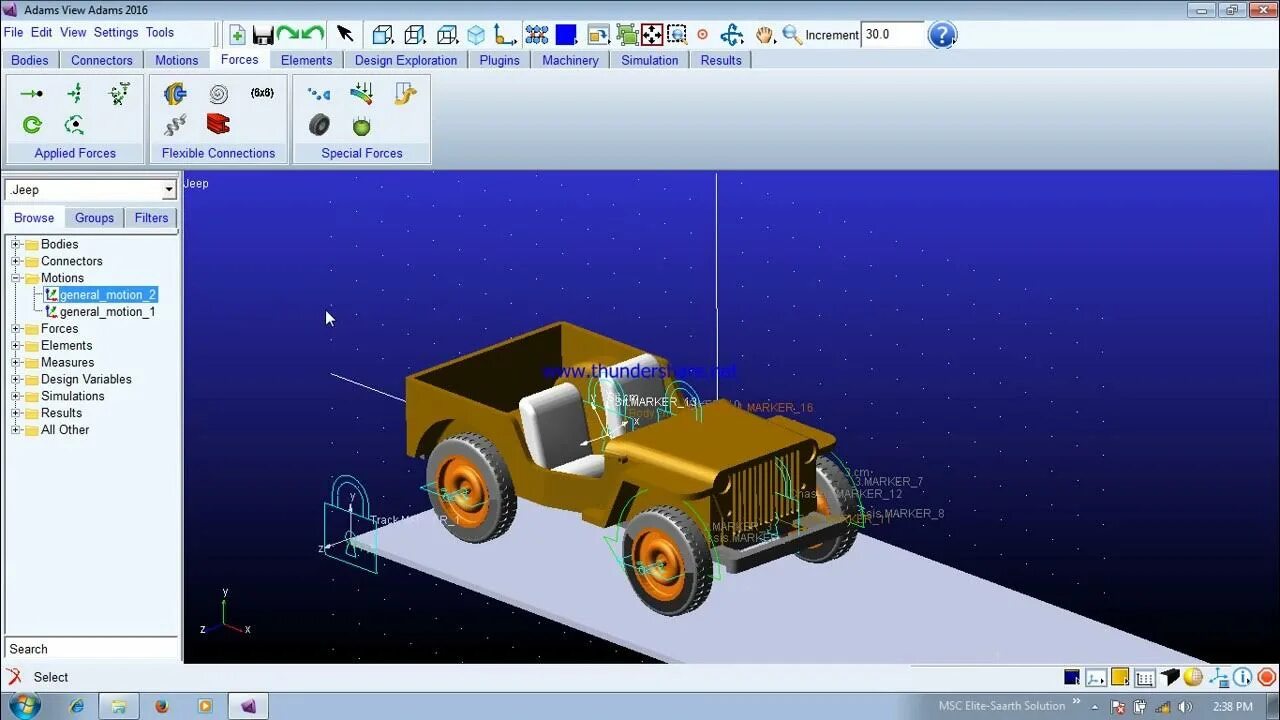The image size is (1280, 720).
Task: Click the Increment value field
Action: [x=892, y=34]
